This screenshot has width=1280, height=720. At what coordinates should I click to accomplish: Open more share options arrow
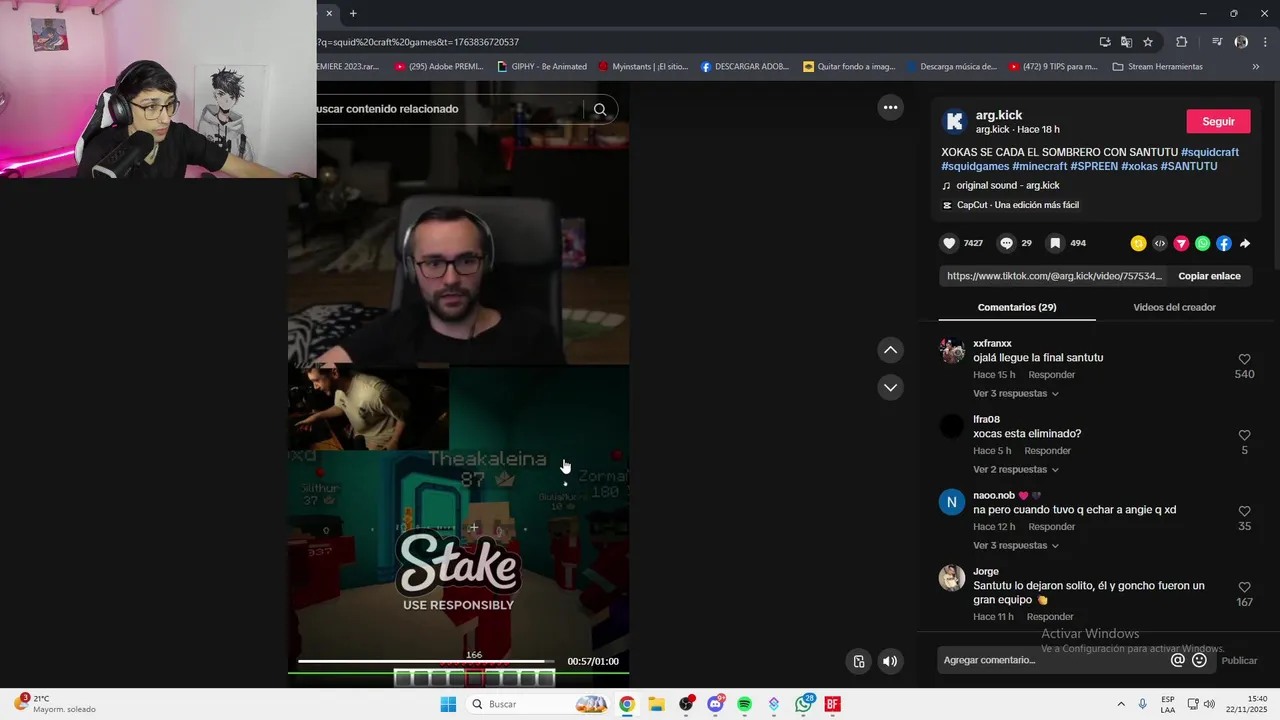[1245, 243]
